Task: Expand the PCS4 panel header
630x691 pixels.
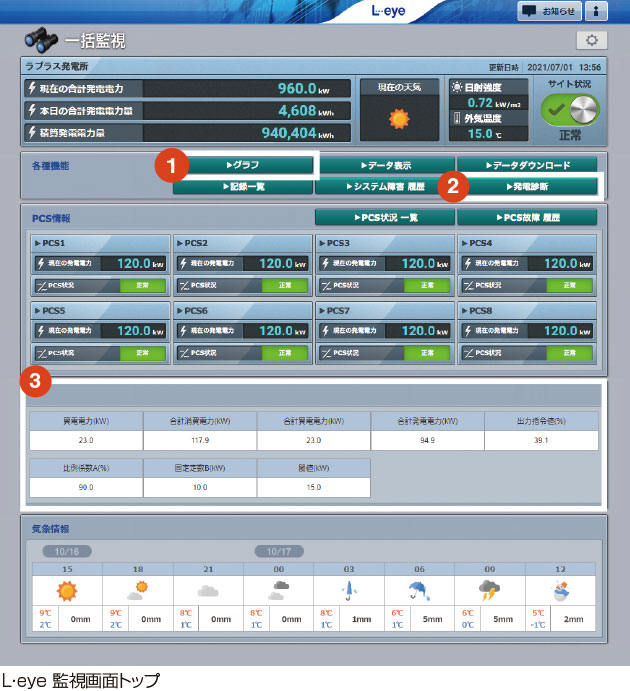Action: pos(527,243)
